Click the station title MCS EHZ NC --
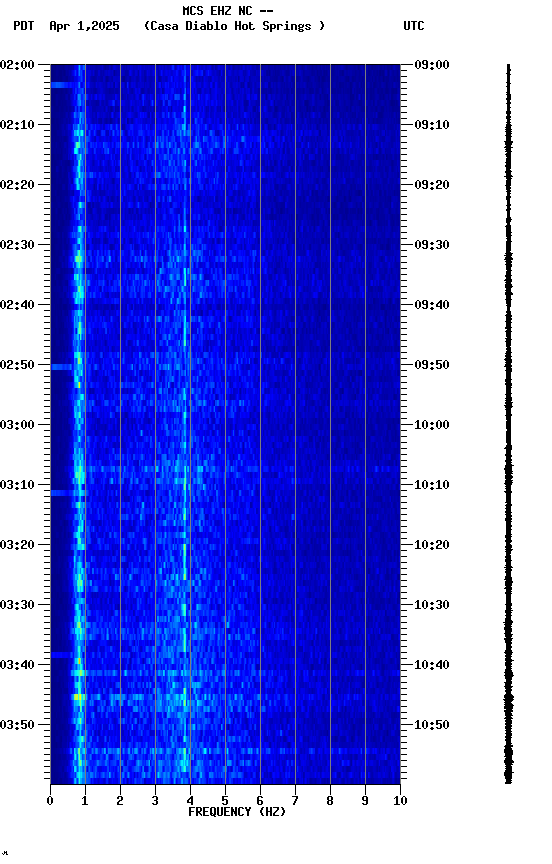552x864 pixels. pyautogui.click(x=228, y=10)
